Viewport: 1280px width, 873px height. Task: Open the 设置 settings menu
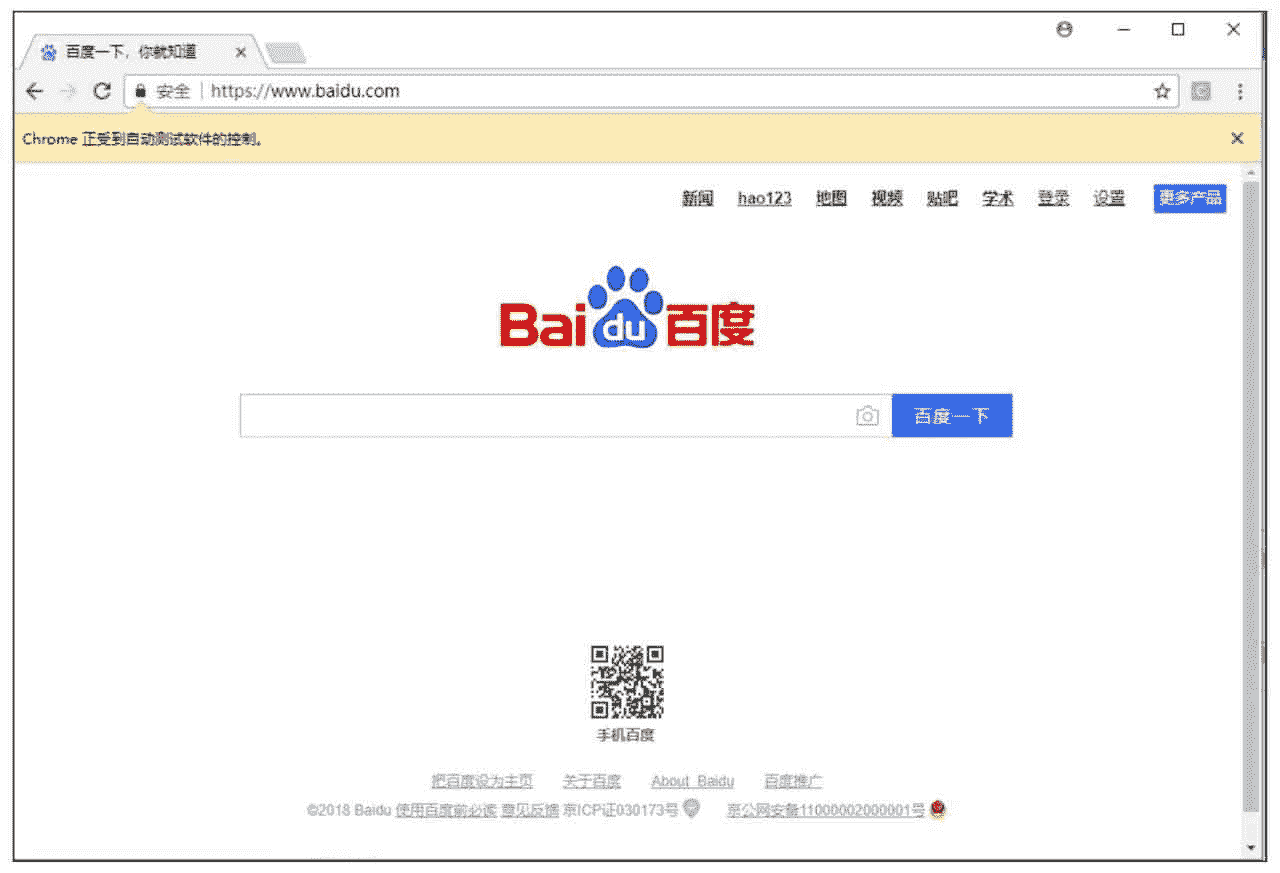(1108, 199)
